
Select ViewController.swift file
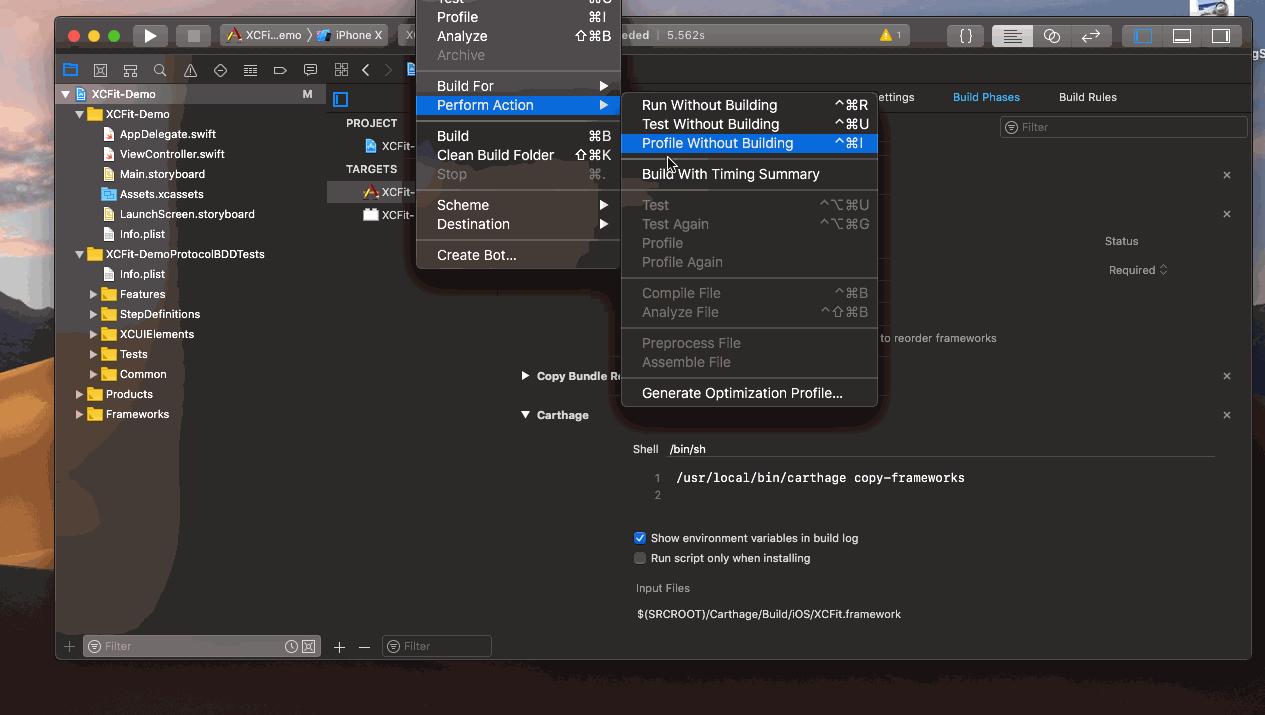(172, 154)
